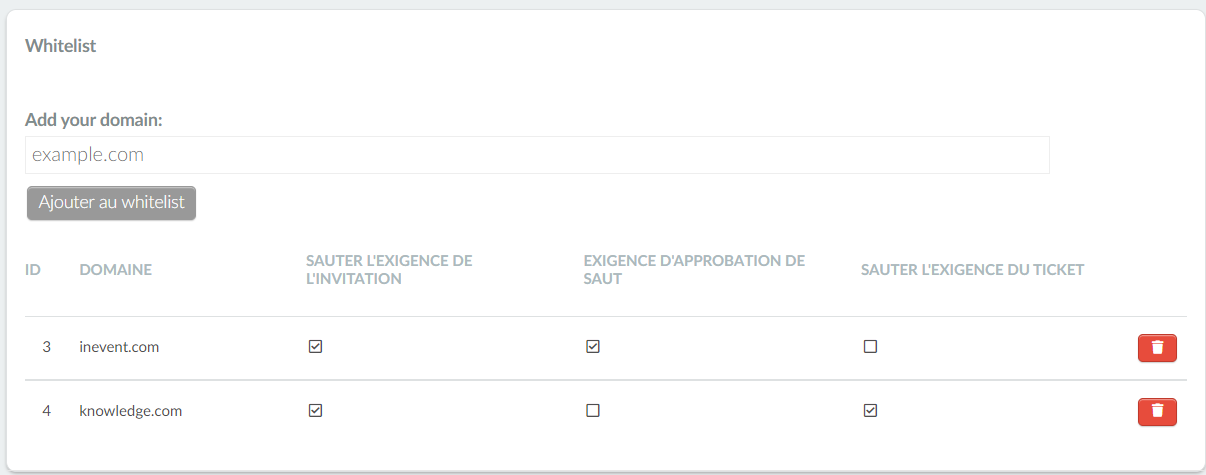Viewport: 1206px width, 475px height.
Task: Uncheck invitation requirement skip for knowledge.com
Action: click(x=316, y=410)
